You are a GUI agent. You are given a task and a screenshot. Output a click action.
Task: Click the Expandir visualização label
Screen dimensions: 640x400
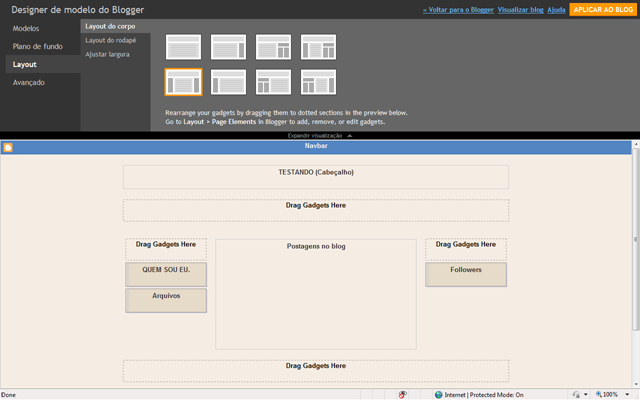[x=314, y=136]
